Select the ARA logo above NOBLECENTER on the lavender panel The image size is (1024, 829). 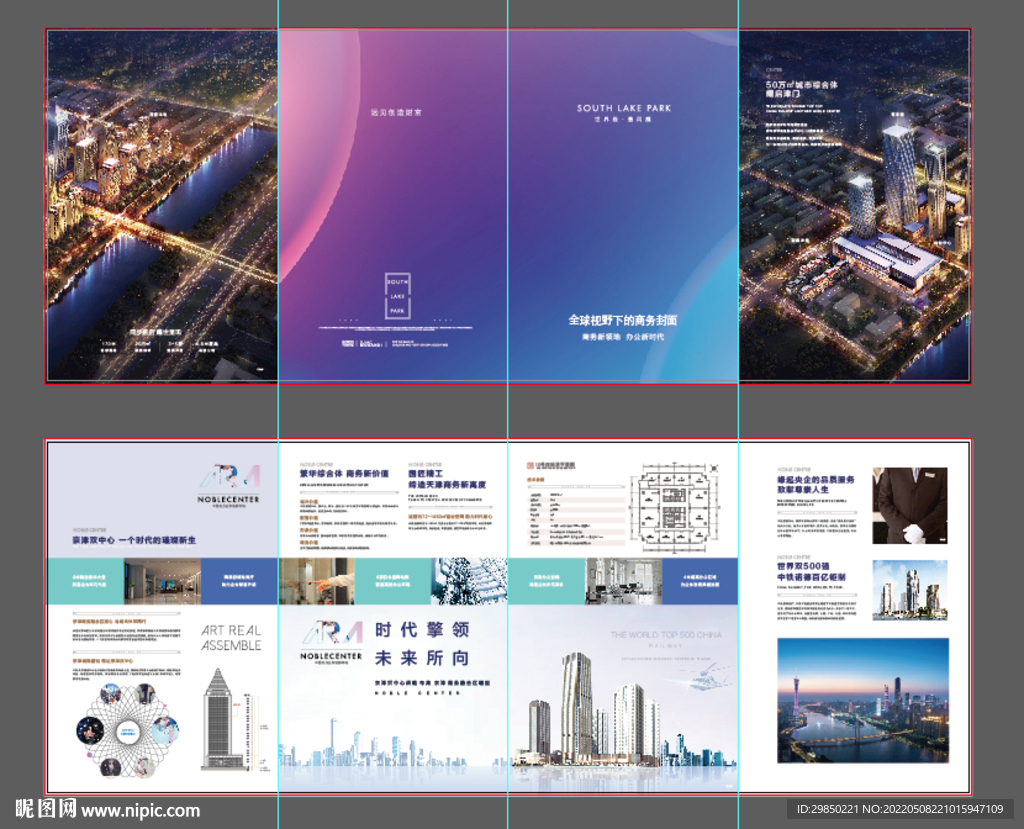click(x=229, y=477)
